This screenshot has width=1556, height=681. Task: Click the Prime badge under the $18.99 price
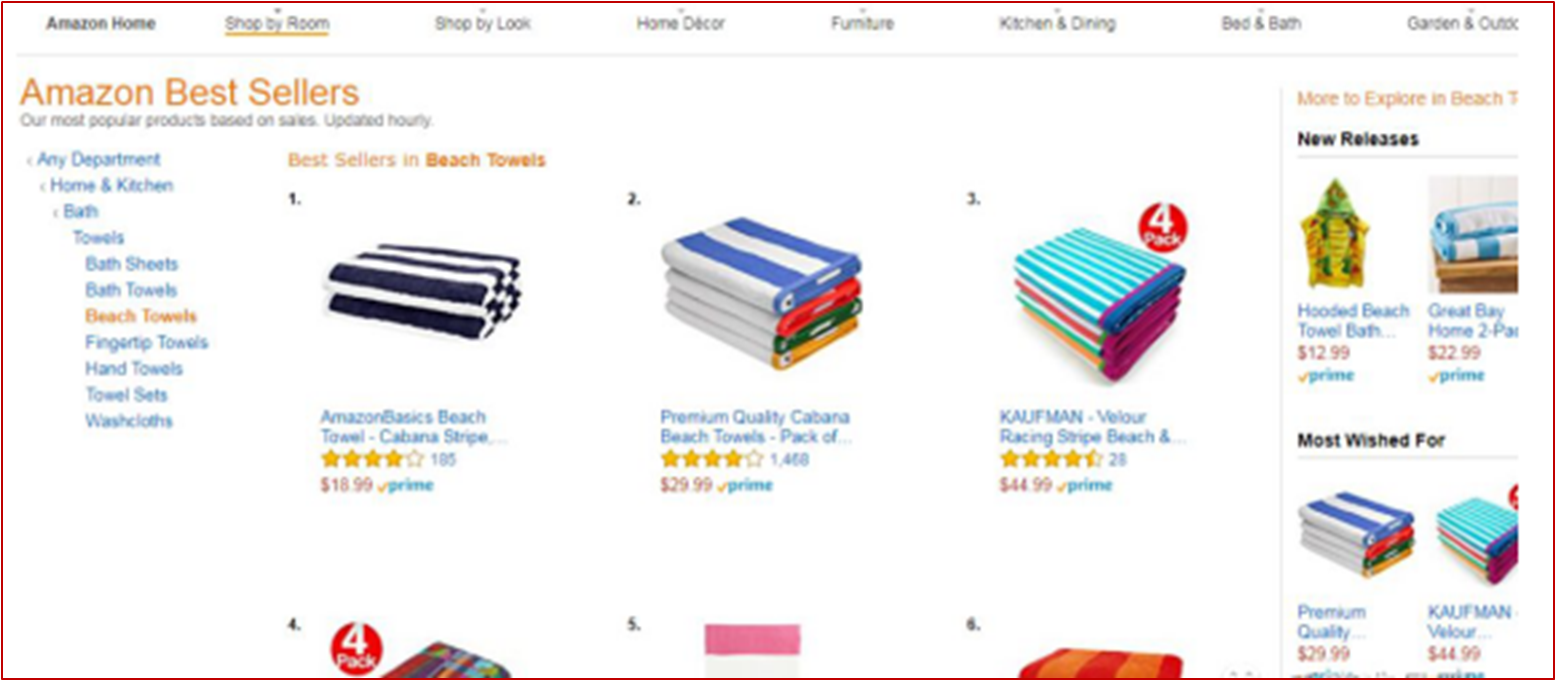click(x=406, y=485)
